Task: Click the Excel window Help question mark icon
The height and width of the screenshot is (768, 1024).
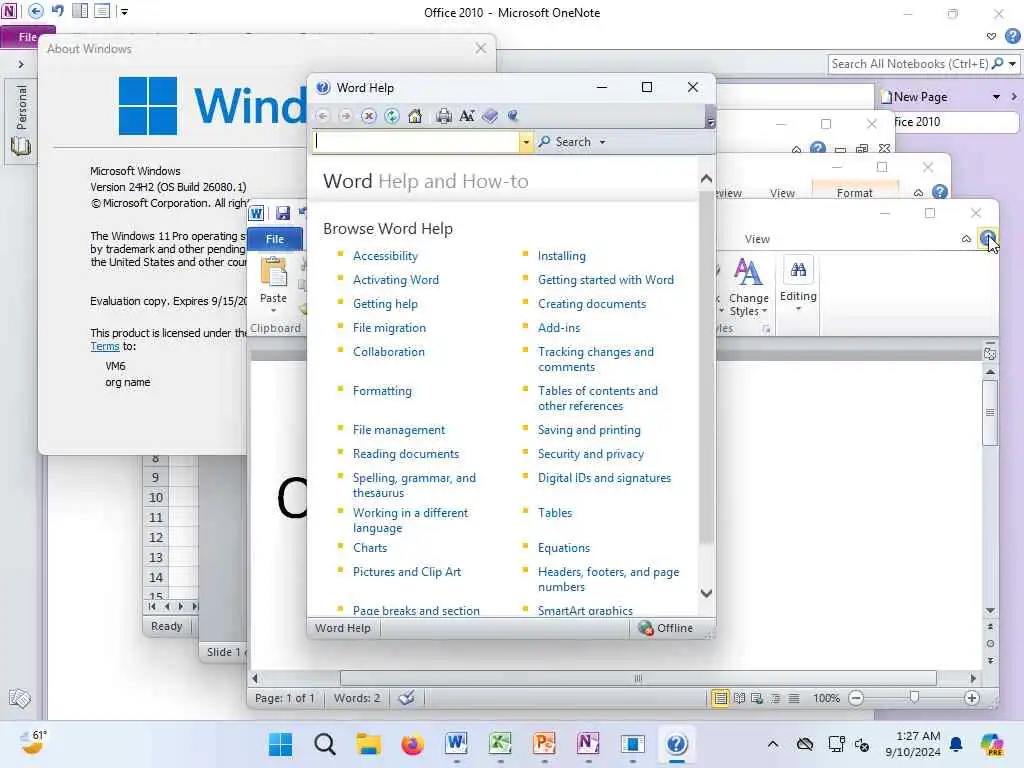Action: 817,148
